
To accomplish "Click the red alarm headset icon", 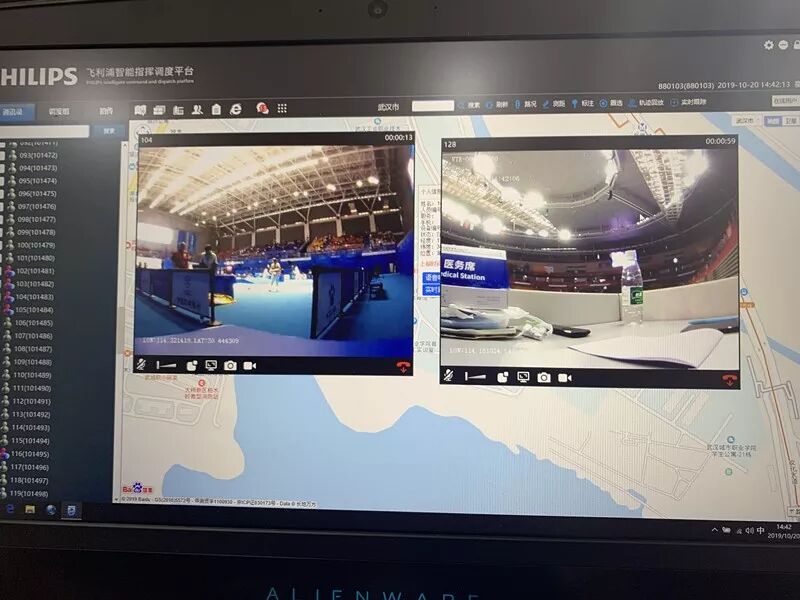I will click(x=262, y=108).
